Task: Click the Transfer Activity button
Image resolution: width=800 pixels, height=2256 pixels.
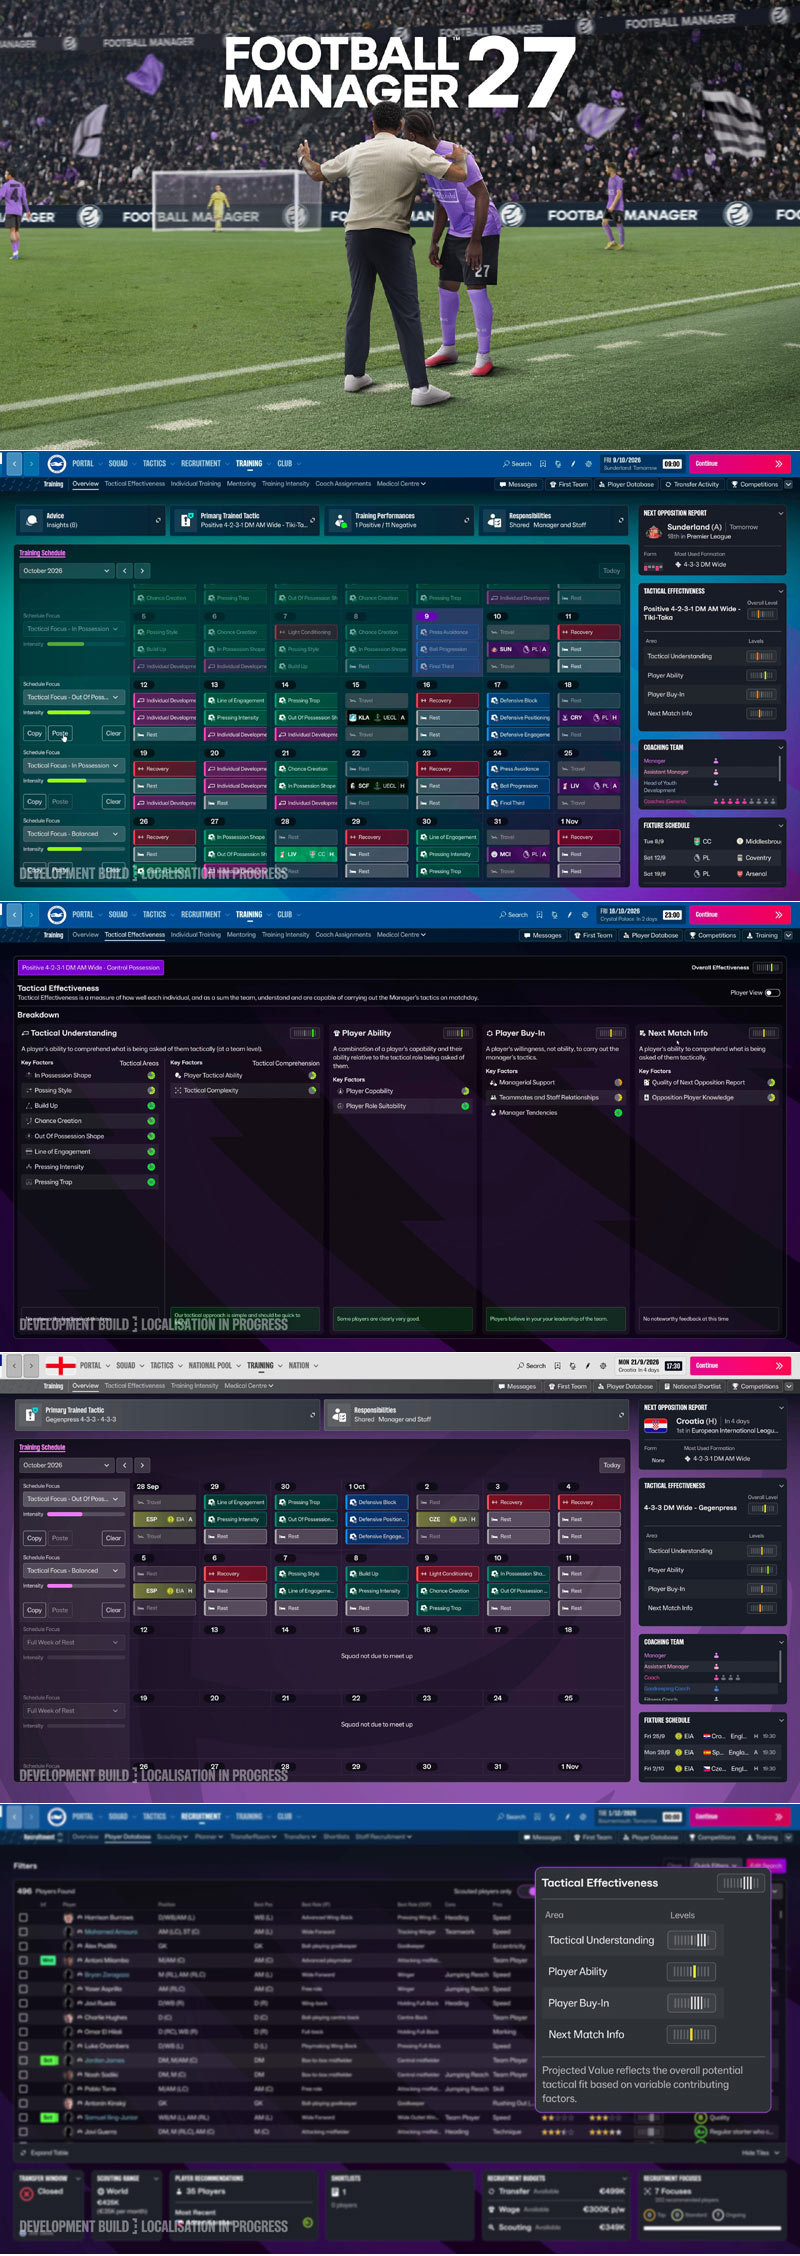Action: click(691, 484)
